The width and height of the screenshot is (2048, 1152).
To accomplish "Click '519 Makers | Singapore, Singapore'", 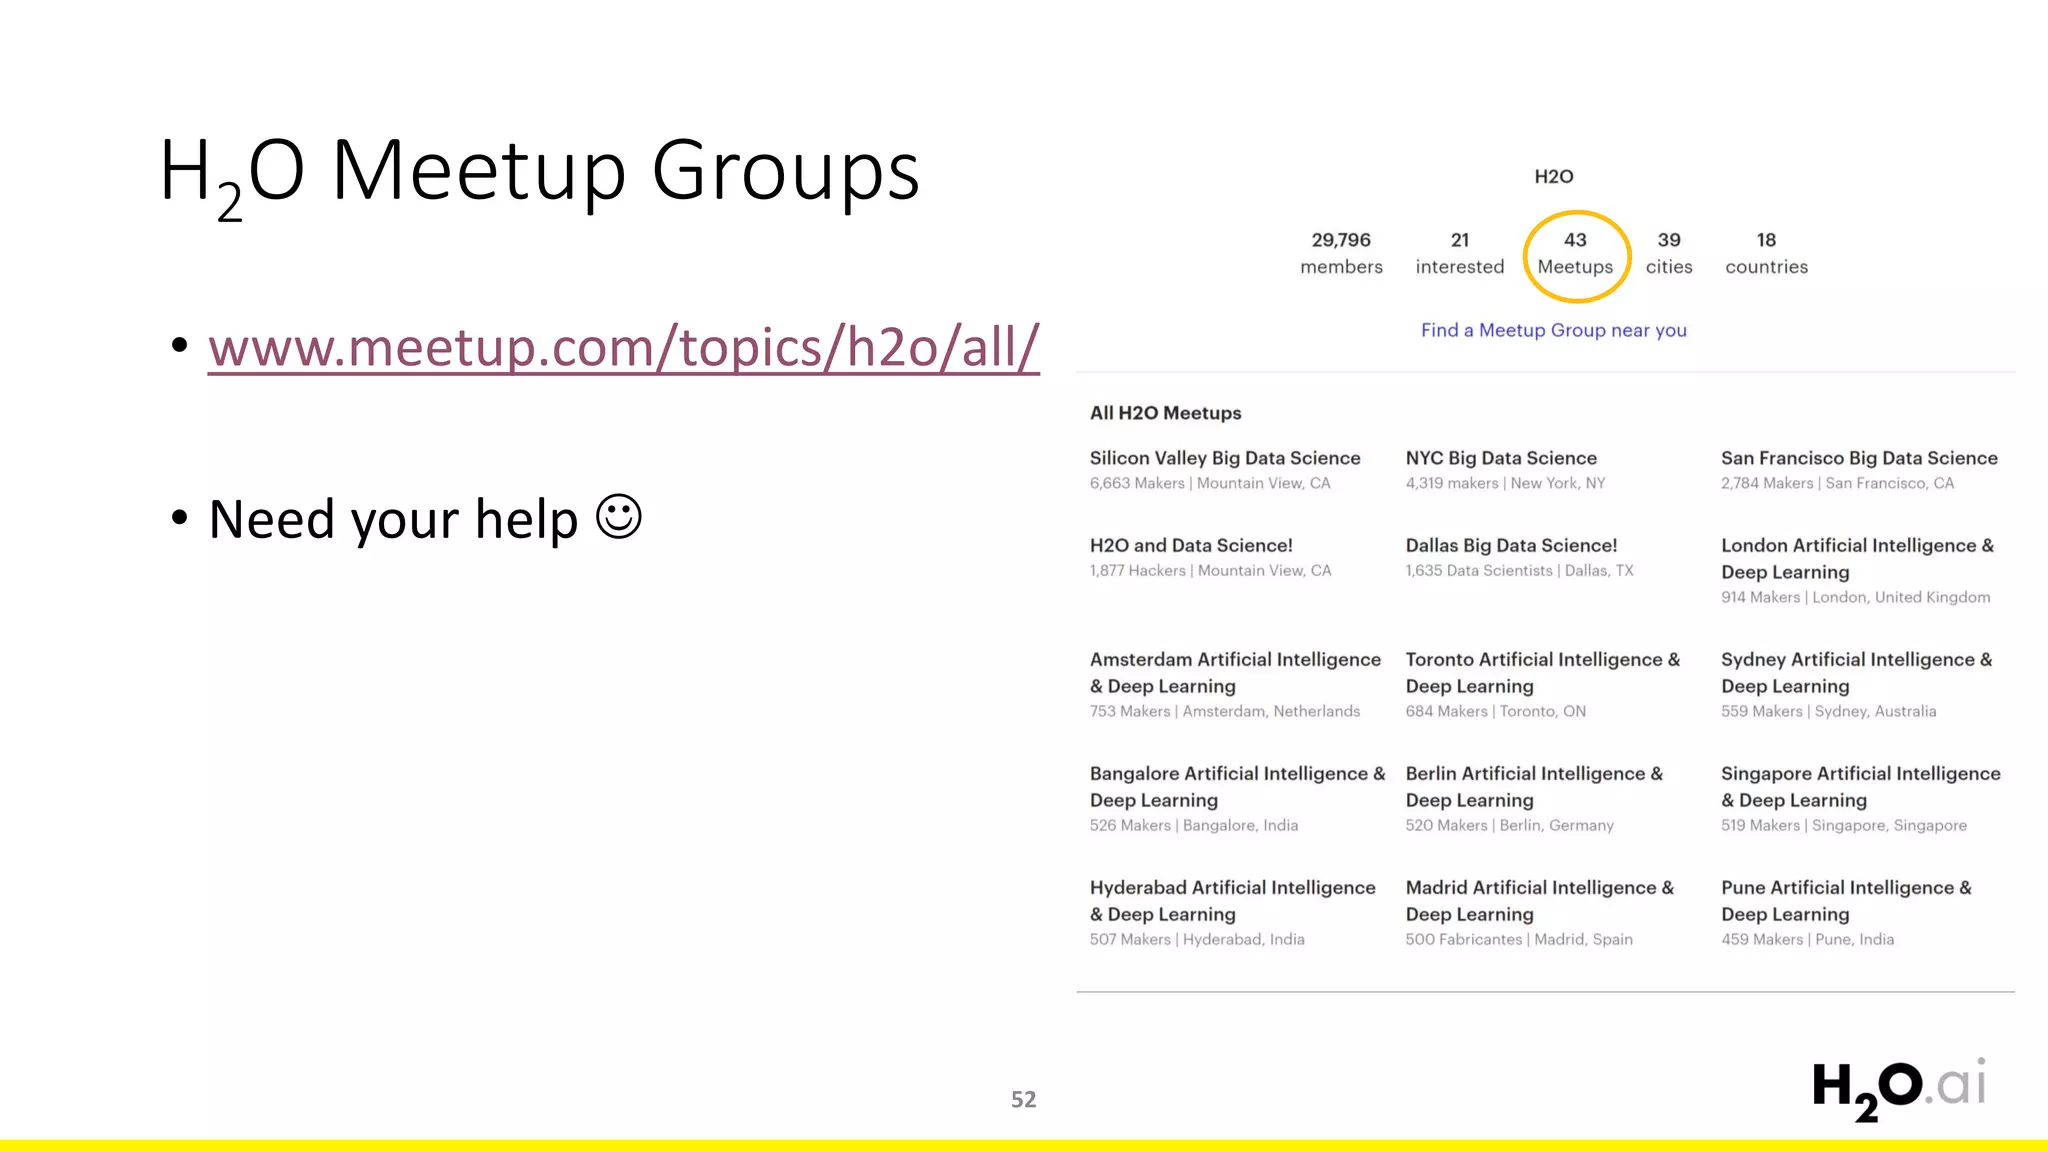I will coord(1844,825).
